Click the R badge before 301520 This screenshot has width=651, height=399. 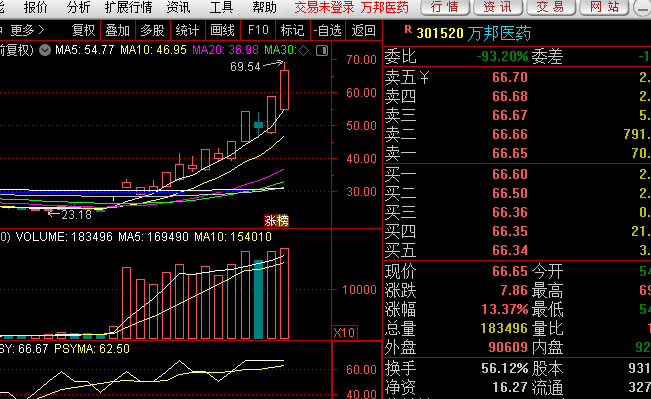[x=408, y=29]
